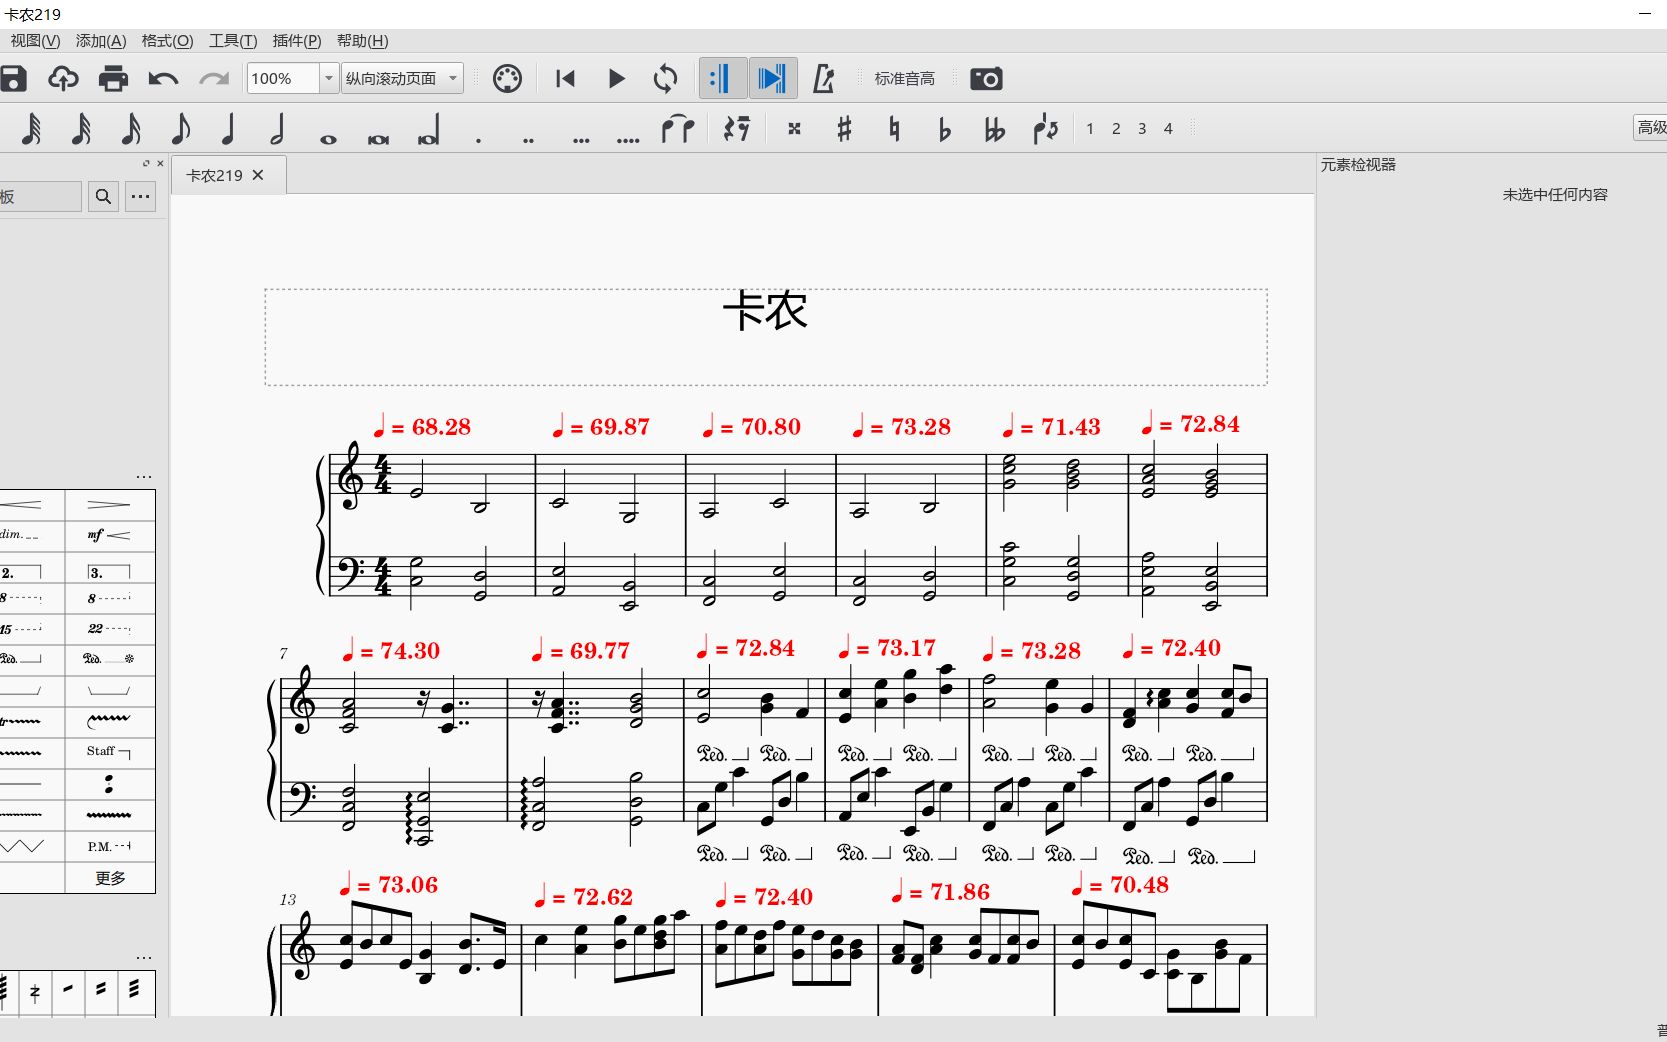Select the quarter note duration
Image resolution: width=1667 pixels, height=1042 pixels.
pyautogui.click(x=229, y=129)
